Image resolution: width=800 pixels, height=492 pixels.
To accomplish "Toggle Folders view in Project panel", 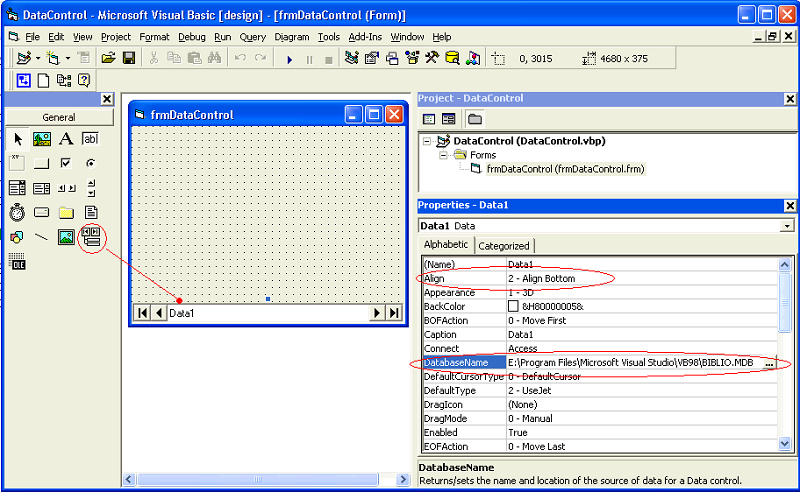I will tap(474, 119).
